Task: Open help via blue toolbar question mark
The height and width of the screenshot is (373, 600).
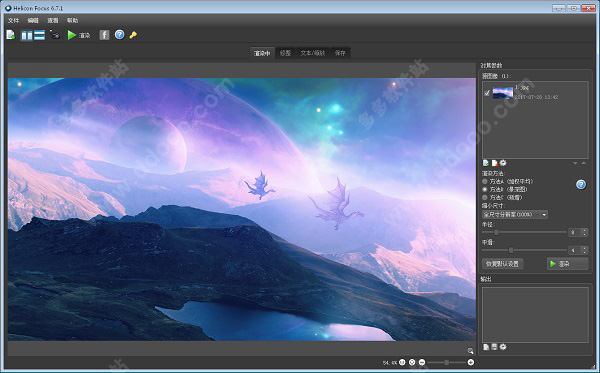Action: (119, 35)
